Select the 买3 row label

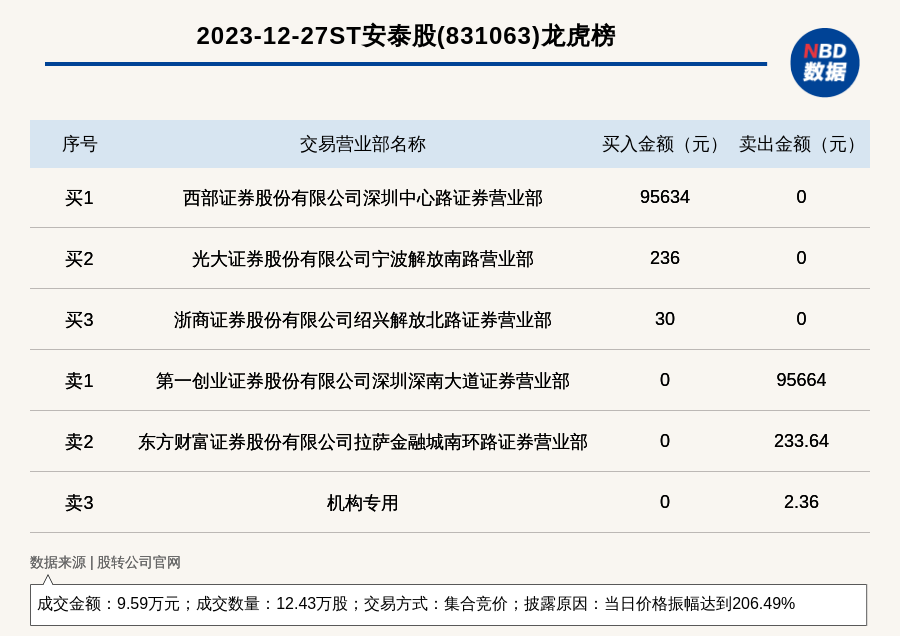(79, 320)
